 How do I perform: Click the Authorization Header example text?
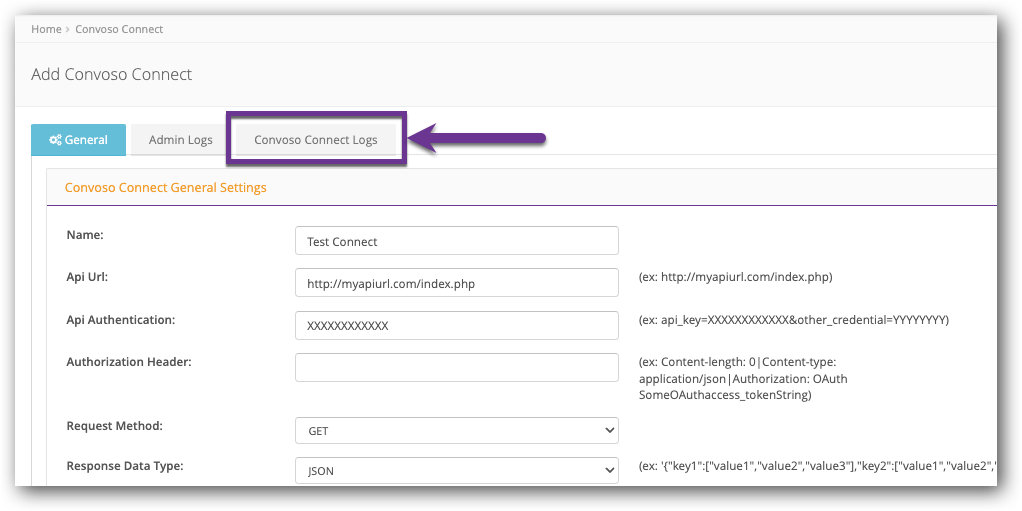(x=743, y=379)
